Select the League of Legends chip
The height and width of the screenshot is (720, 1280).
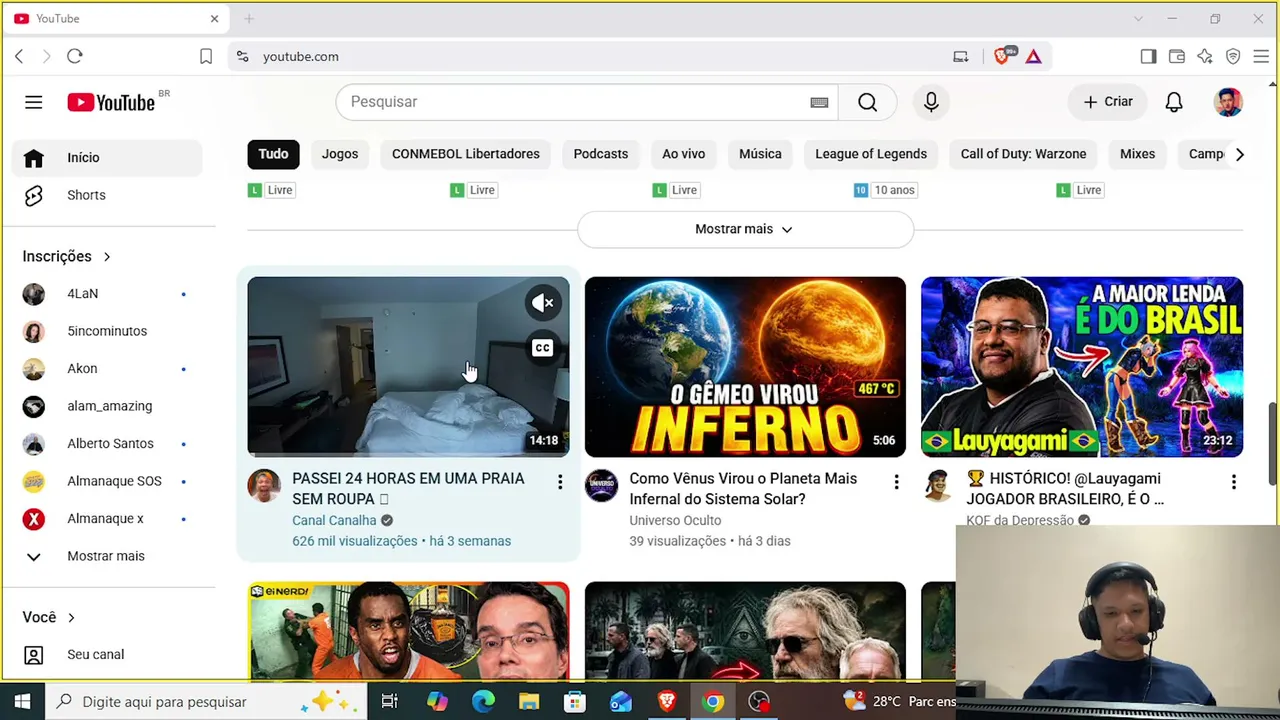pos(871,154)
